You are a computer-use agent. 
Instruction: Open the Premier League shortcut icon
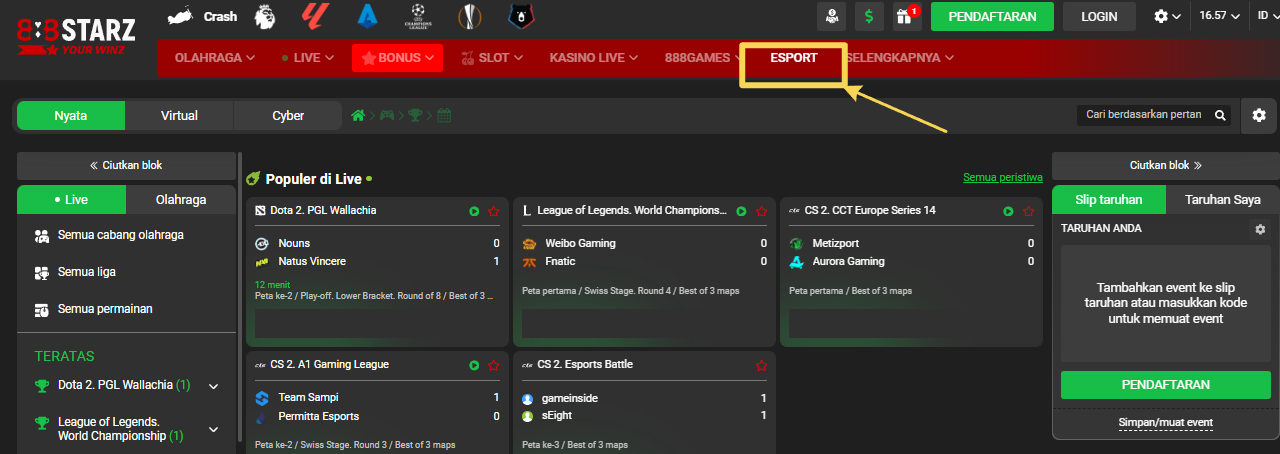click(264, 16)
